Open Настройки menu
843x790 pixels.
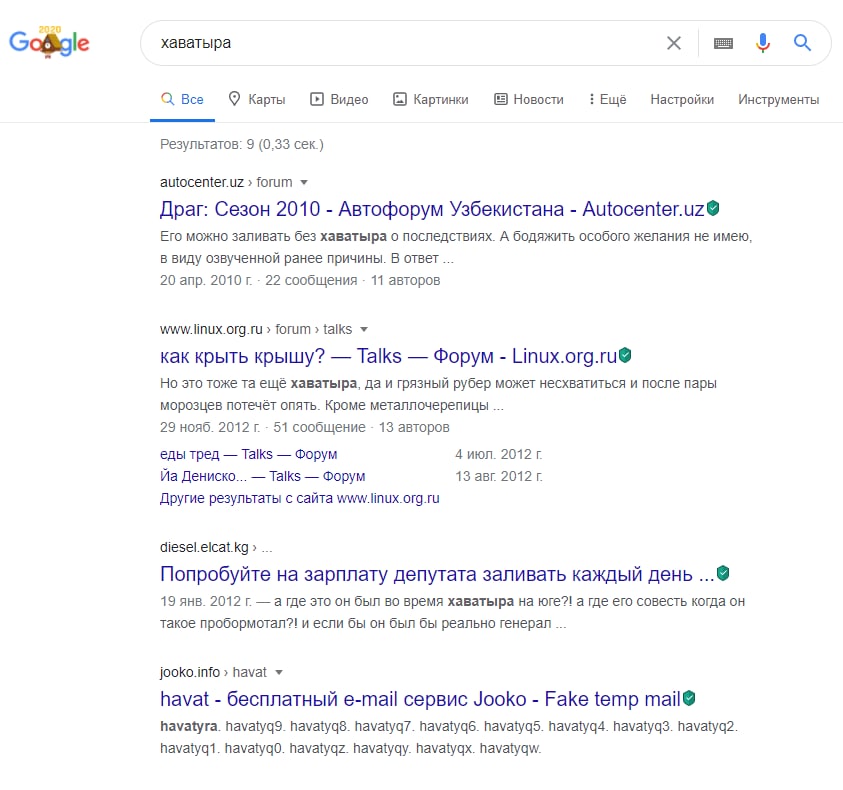(682, 99)
